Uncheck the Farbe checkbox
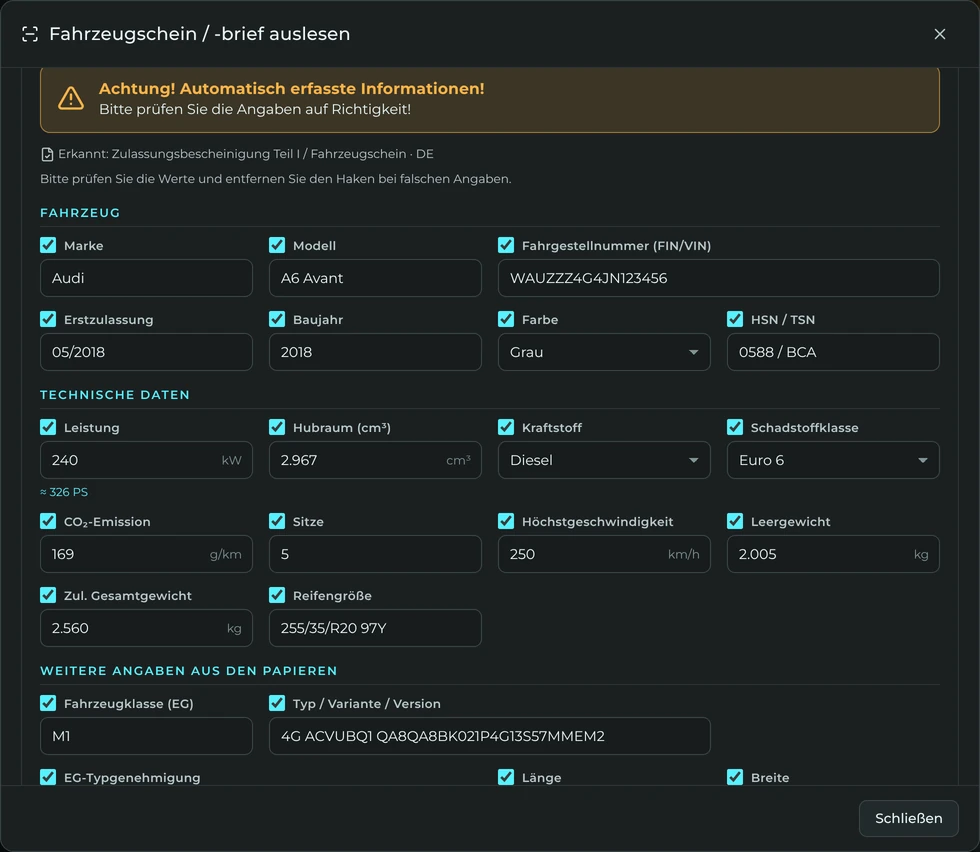Image resolution: width=980 pixels, height=852 pixels. [506, 319]
